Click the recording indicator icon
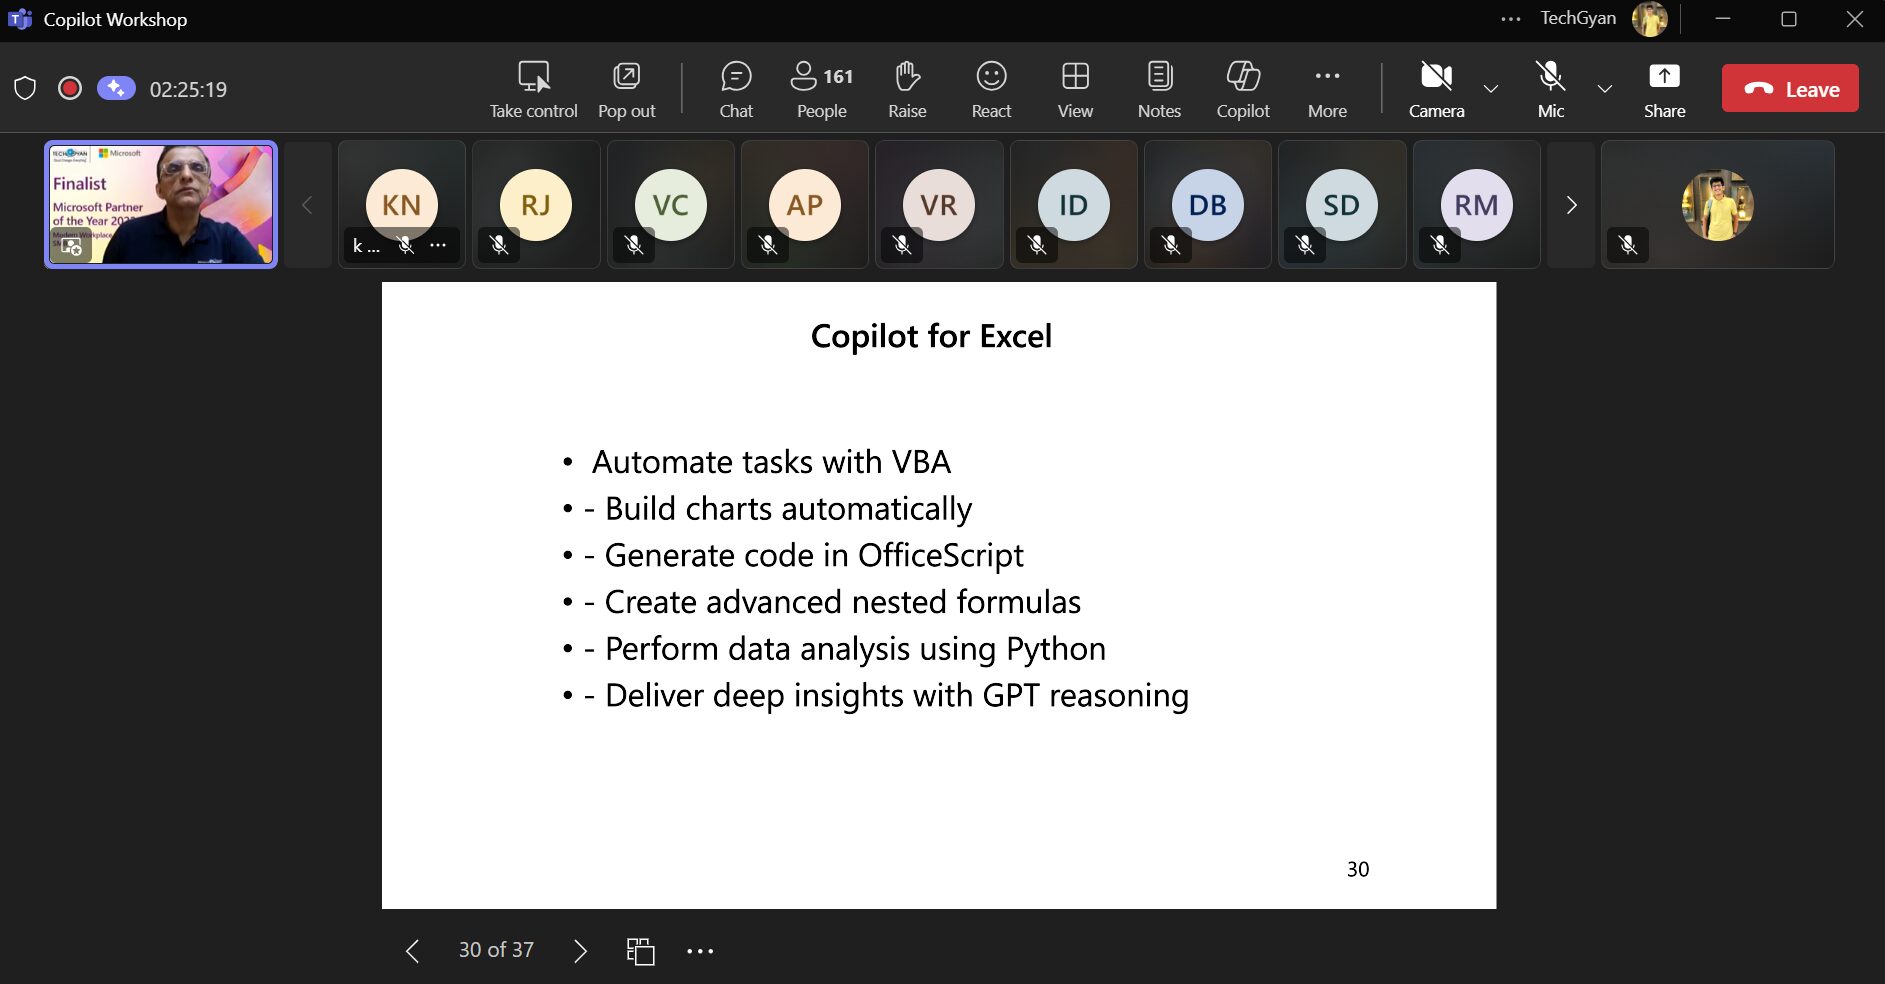The width and height of the screenshot is (1885, 984). (70, 89)
